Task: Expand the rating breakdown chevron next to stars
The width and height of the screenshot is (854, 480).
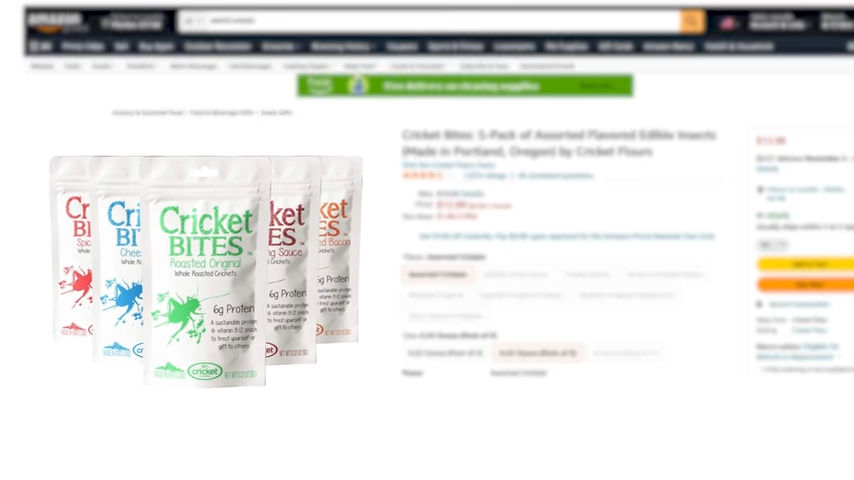Action: click(452, 175)
